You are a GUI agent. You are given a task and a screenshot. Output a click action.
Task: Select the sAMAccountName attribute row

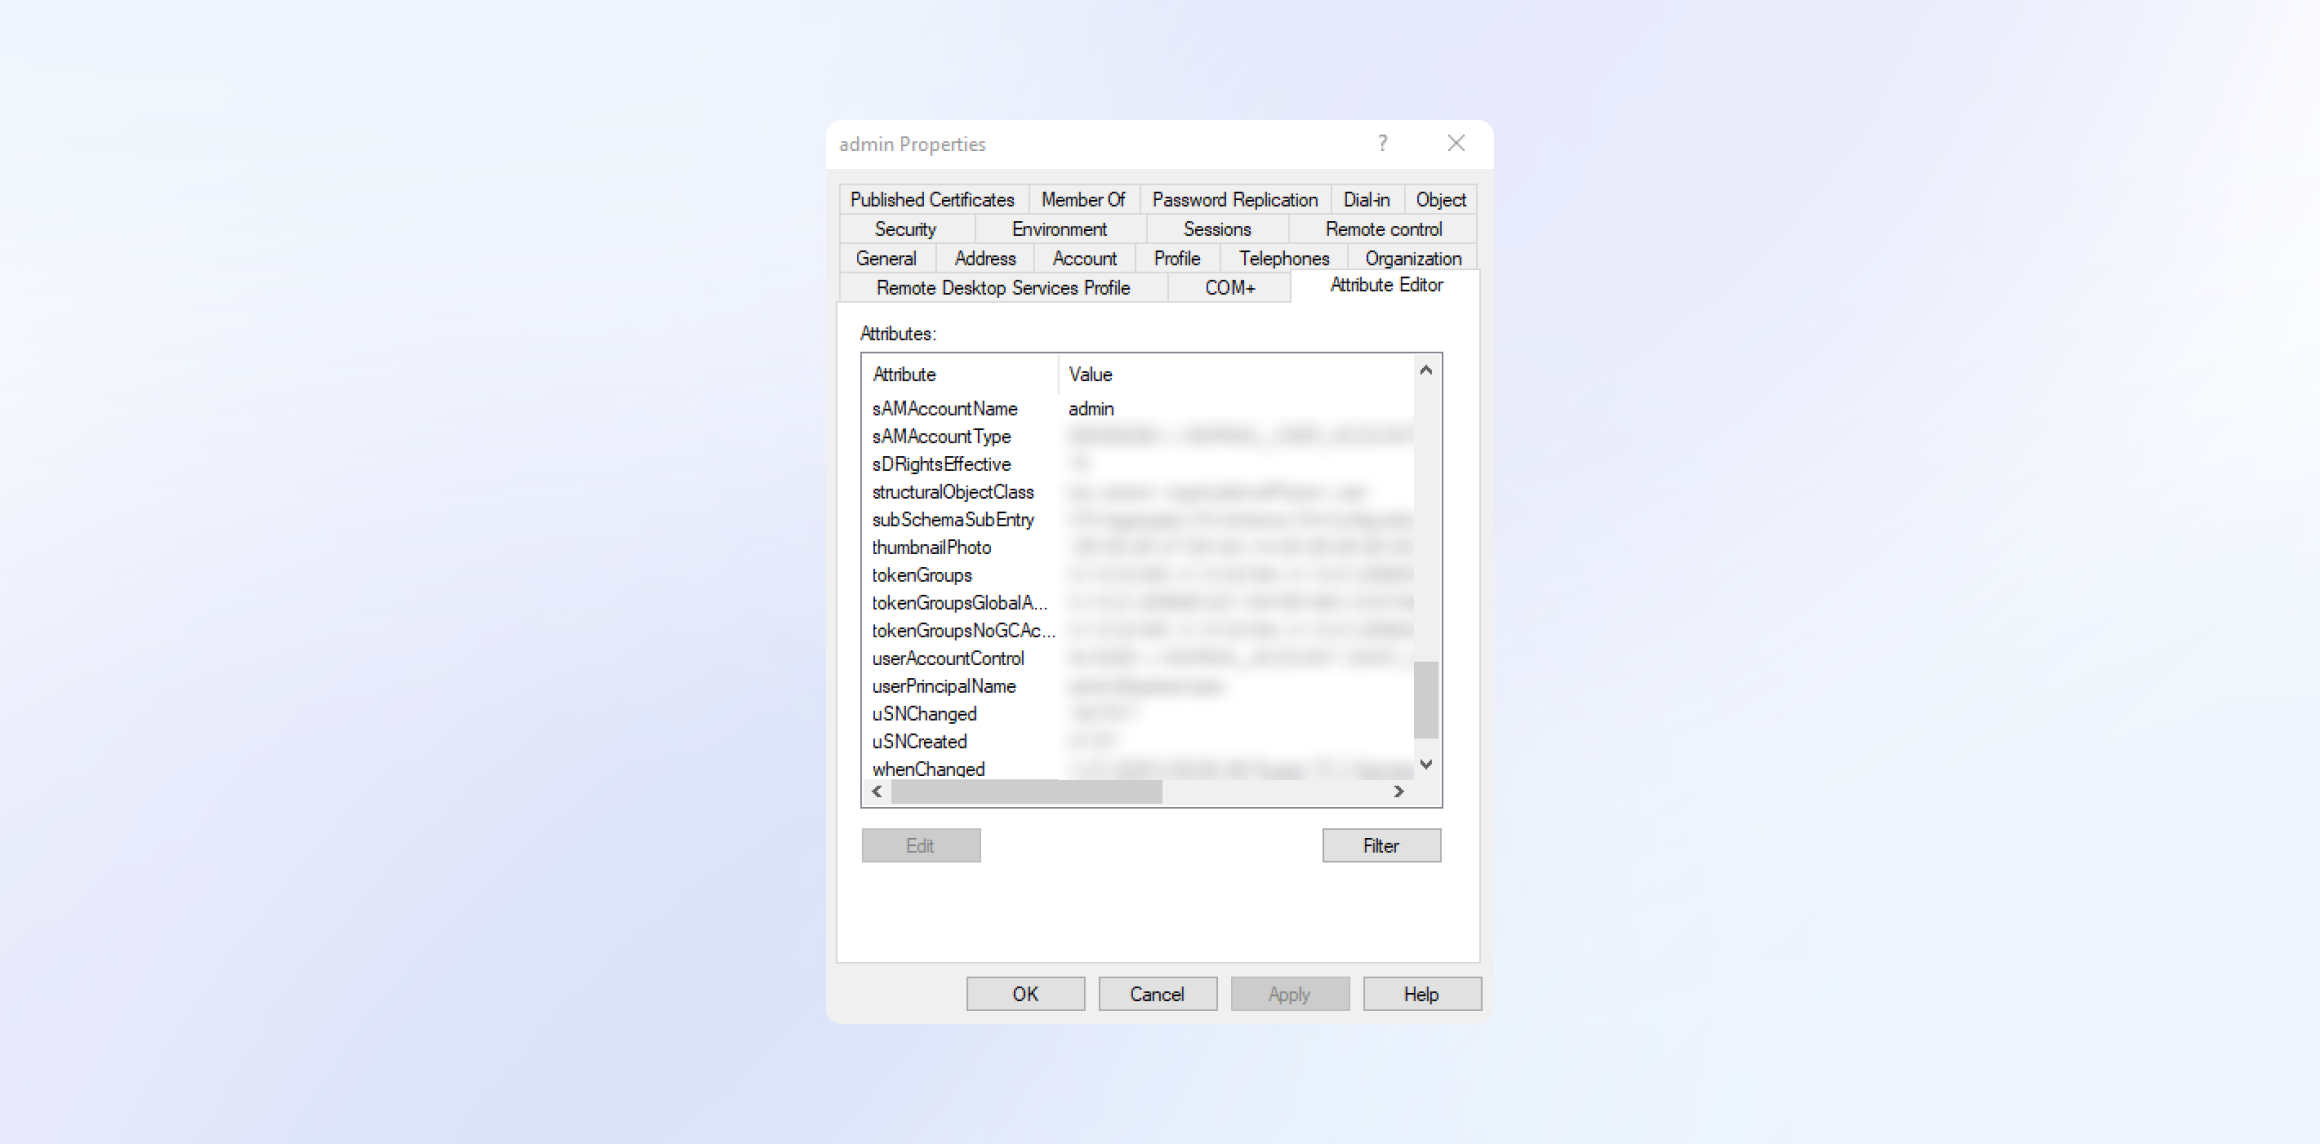(x=1138, y=409)
